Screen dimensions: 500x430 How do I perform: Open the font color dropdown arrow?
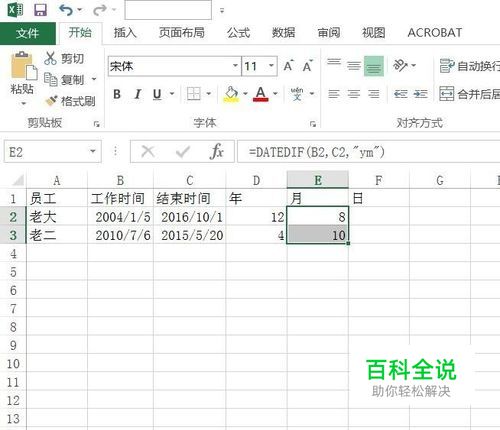(x=275, y=94)
